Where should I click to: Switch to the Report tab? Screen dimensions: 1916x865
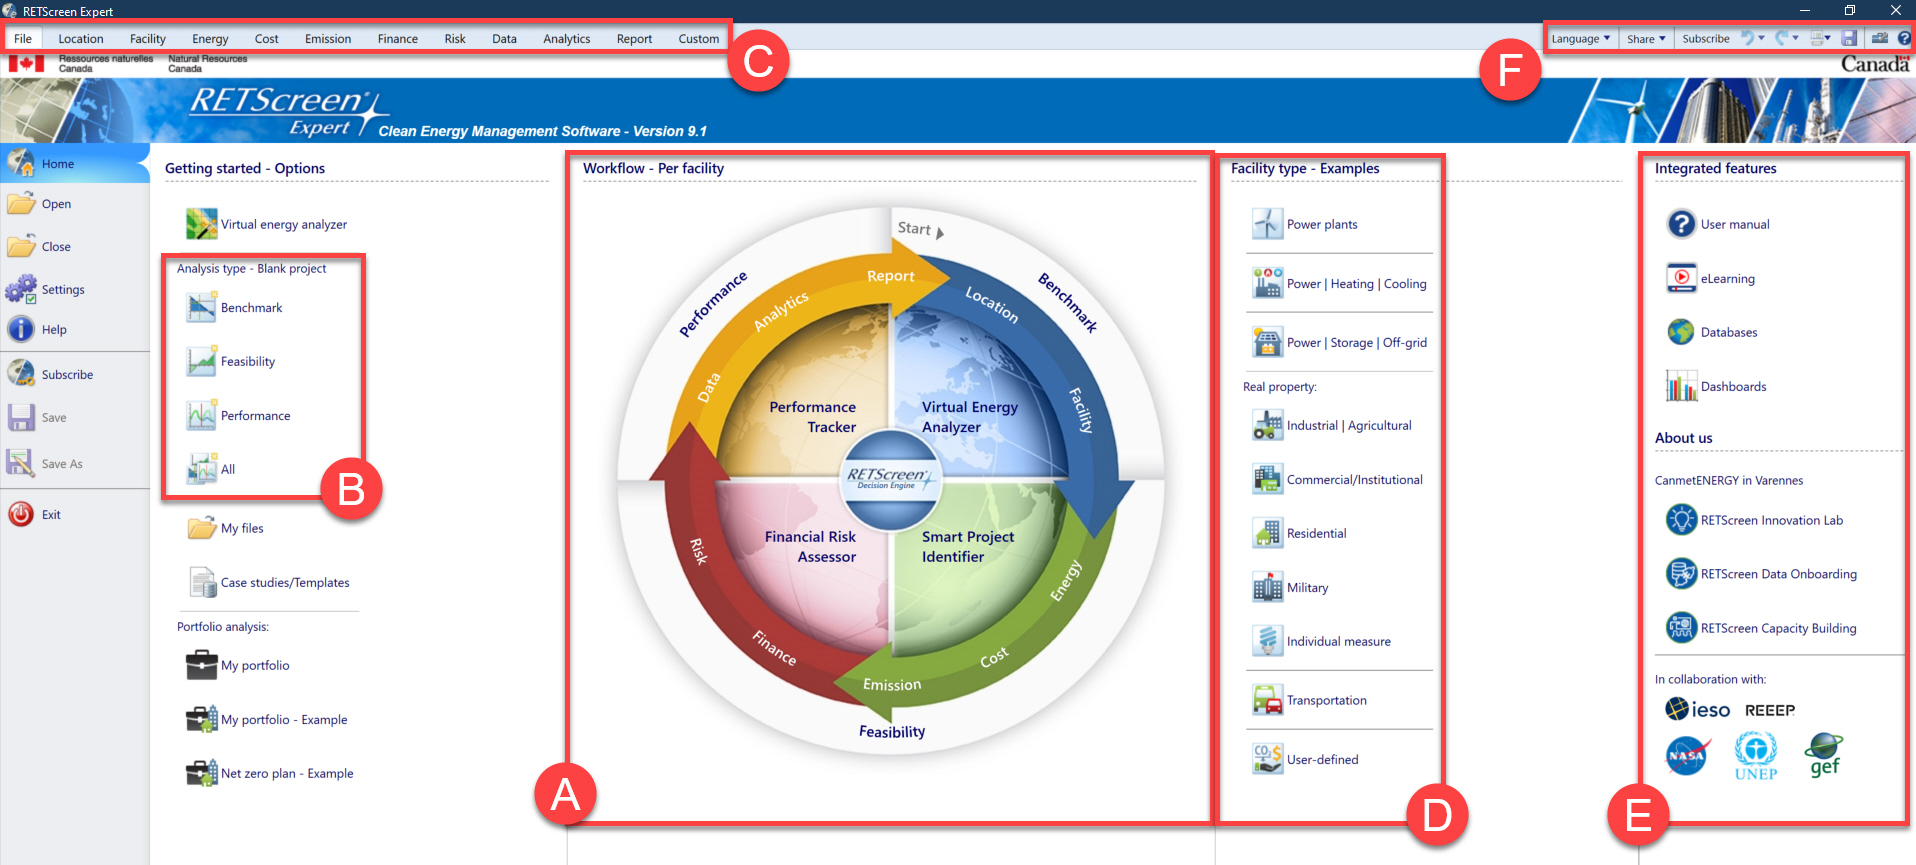coord(634,38)
